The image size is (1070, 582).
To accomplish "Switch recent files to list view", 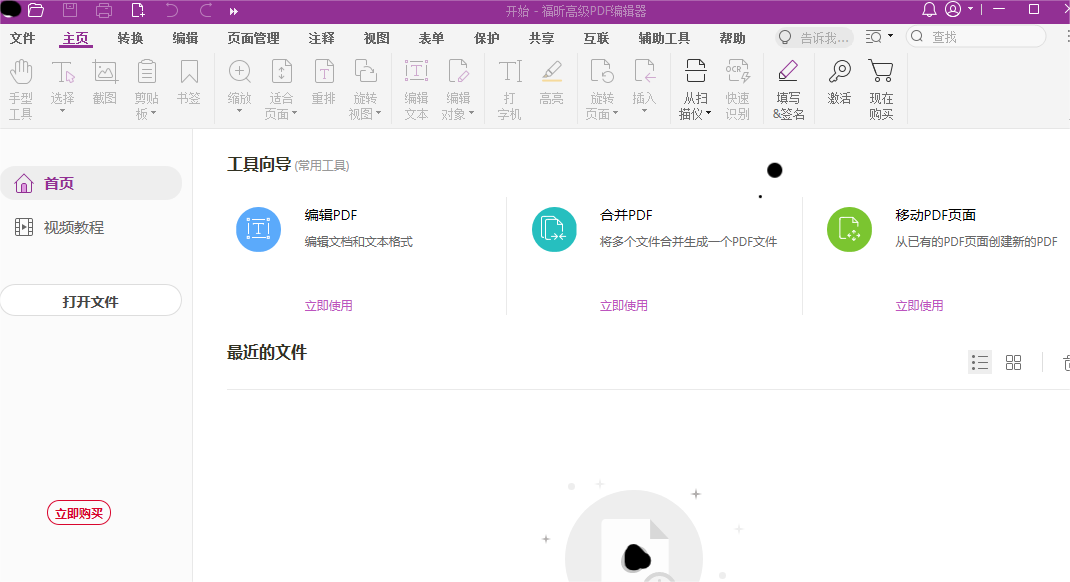I will [x=979, y=362].
